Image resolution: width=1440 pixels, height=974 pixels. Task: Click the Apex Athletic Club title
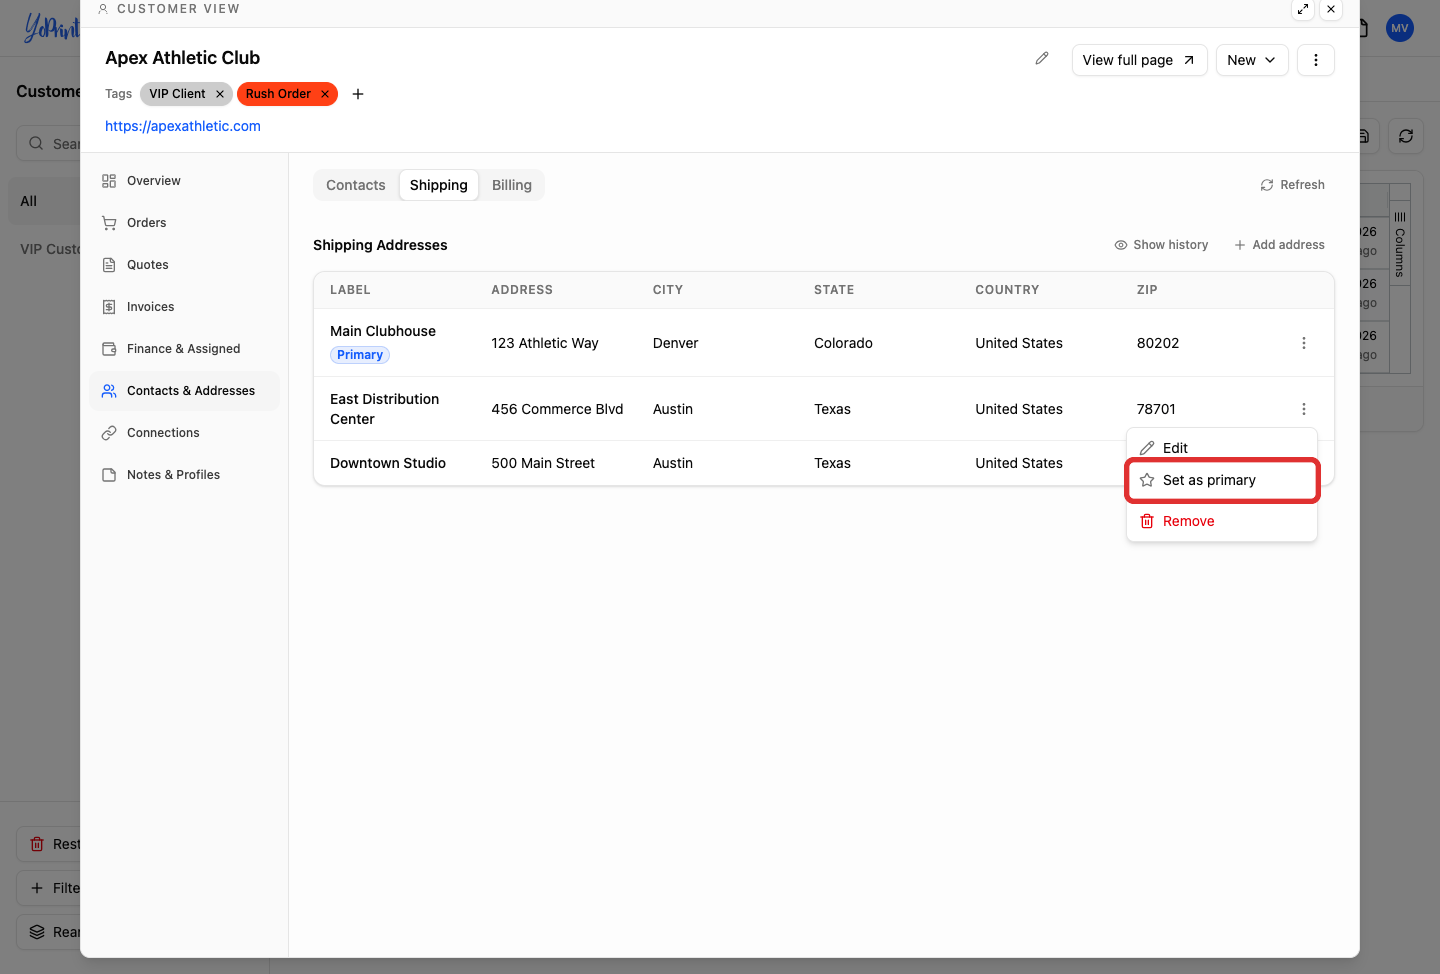(x=183, y=58)
